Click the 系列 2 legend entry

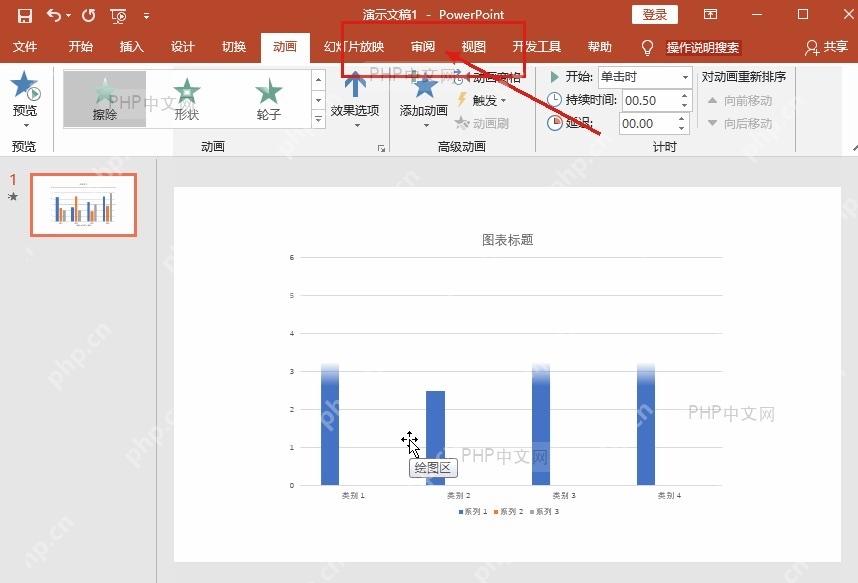click(508, 511)
